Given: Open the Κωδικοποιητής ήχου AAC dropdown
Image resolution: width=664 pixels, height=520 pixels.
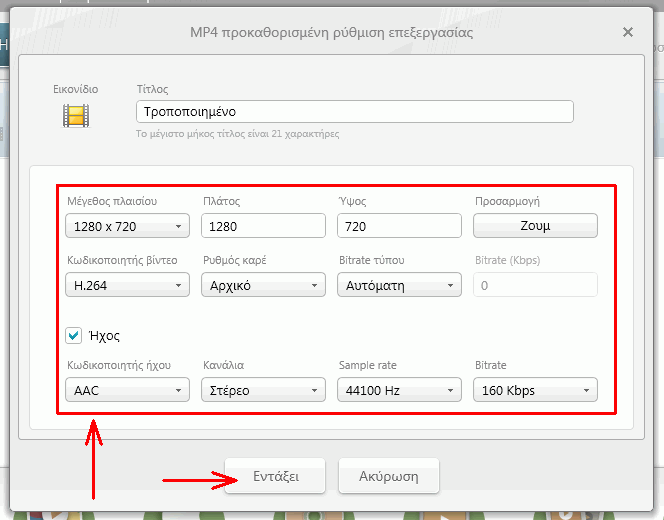Looking at the screenshot, I should [127, 390].
